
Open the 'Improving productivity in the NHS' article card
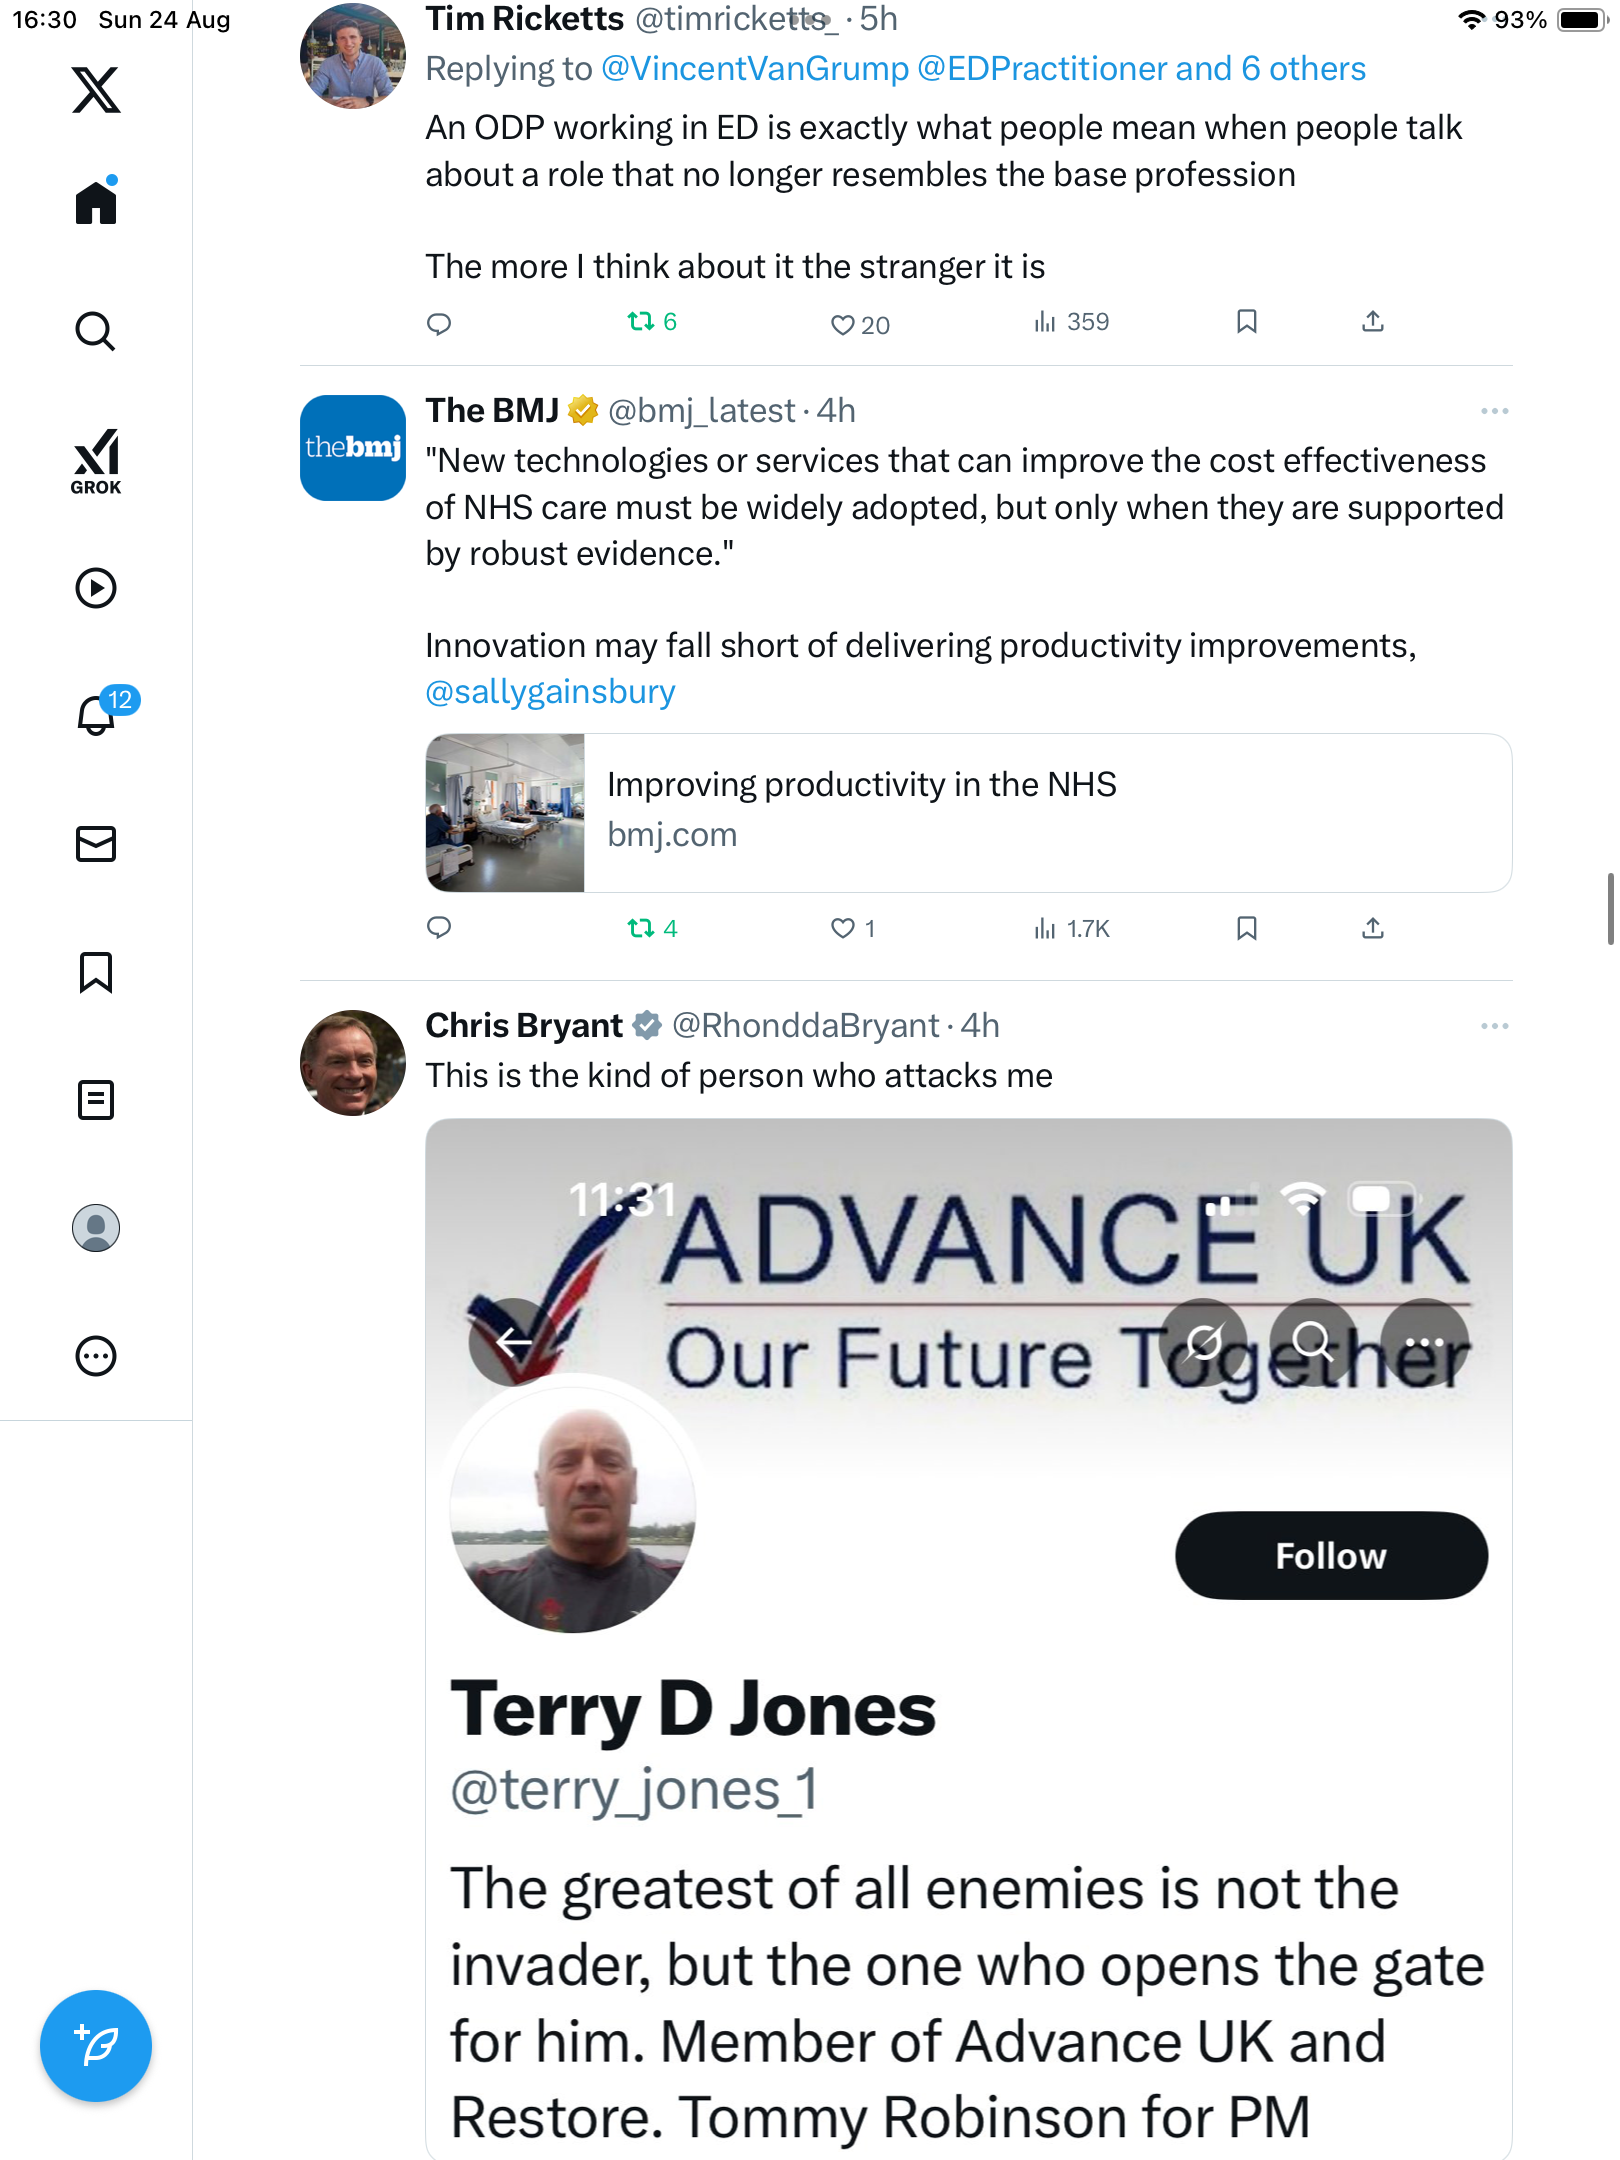[968, 813]
